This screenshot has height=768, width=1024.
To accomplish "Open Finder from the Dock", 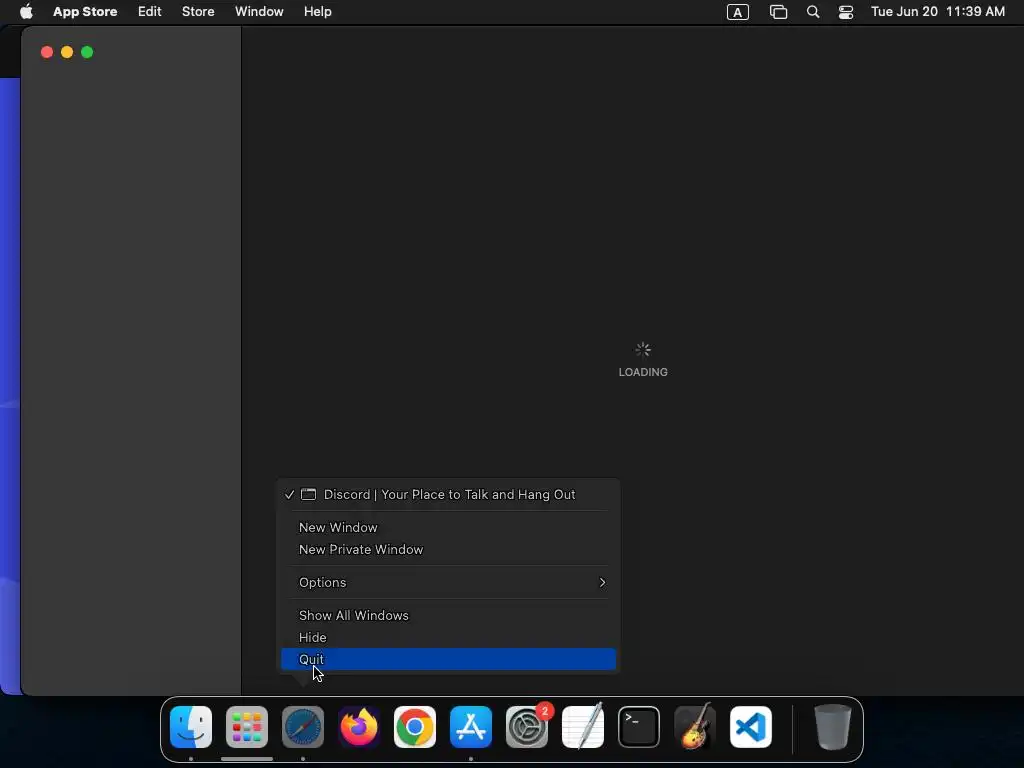I will 191,727.
